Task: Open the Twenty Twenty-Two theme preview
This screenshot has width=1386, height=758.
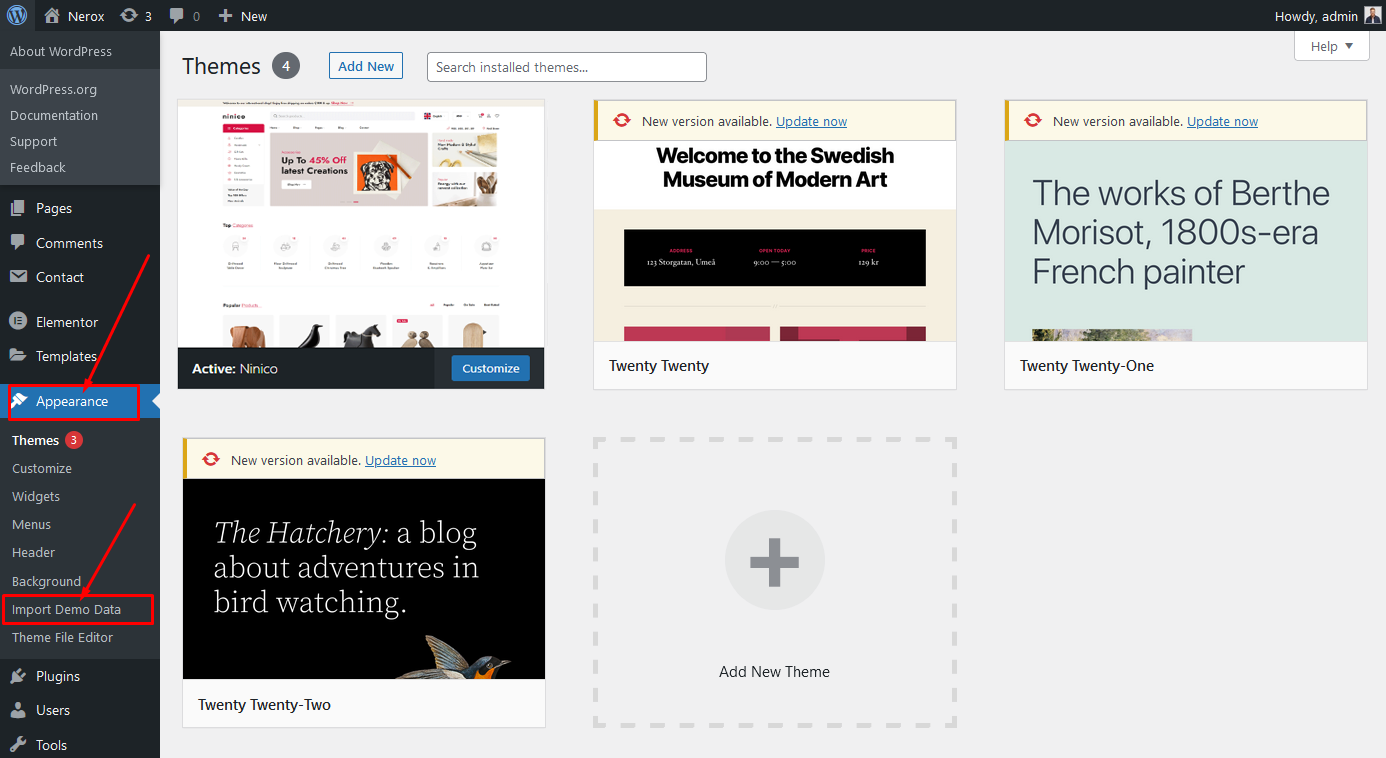Action: (x=364, y=579)
